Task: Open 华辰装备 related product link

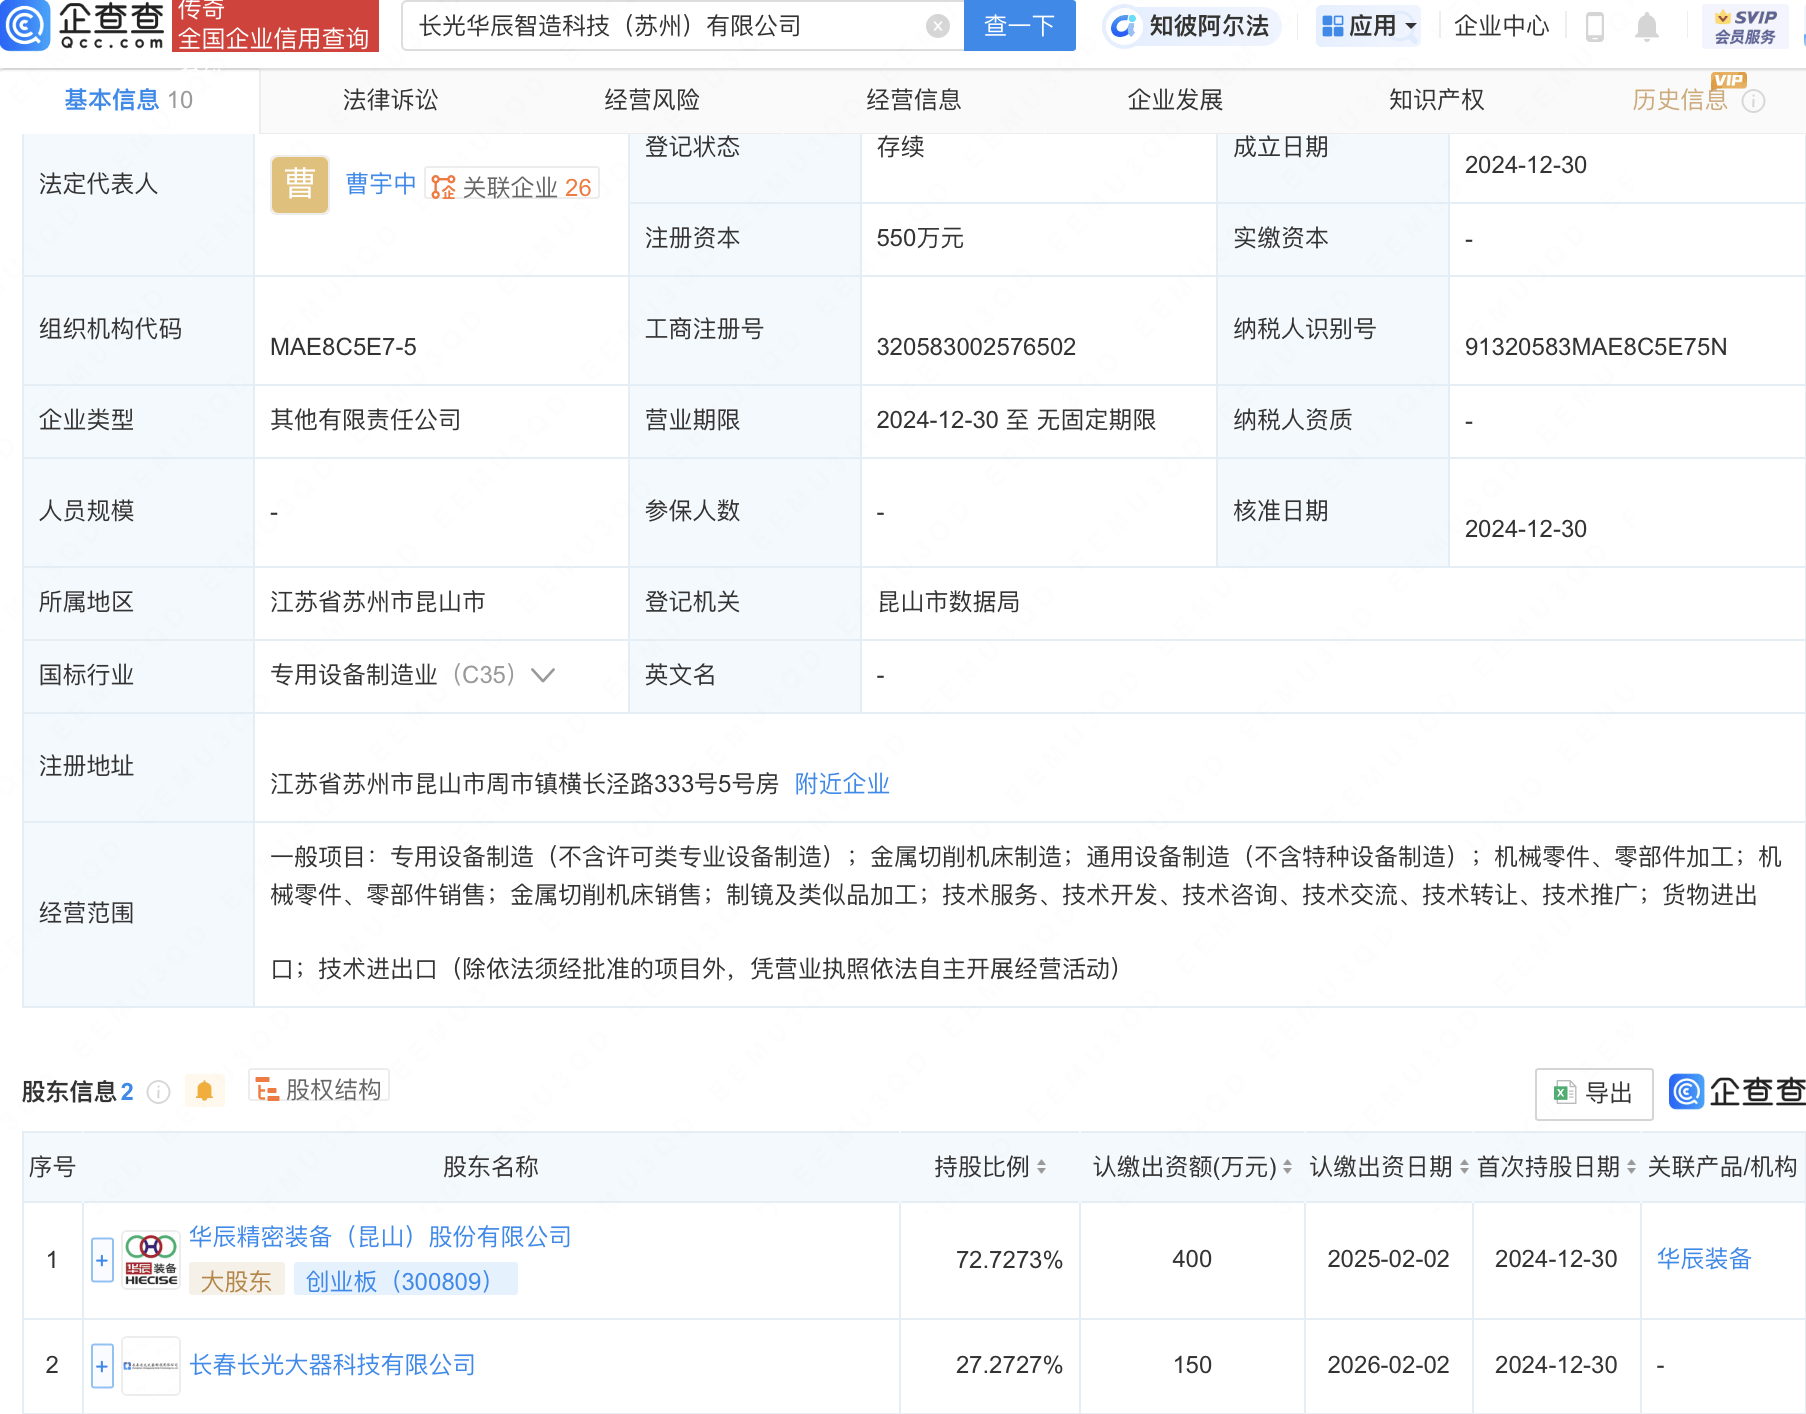Action: [1704, 1259]
